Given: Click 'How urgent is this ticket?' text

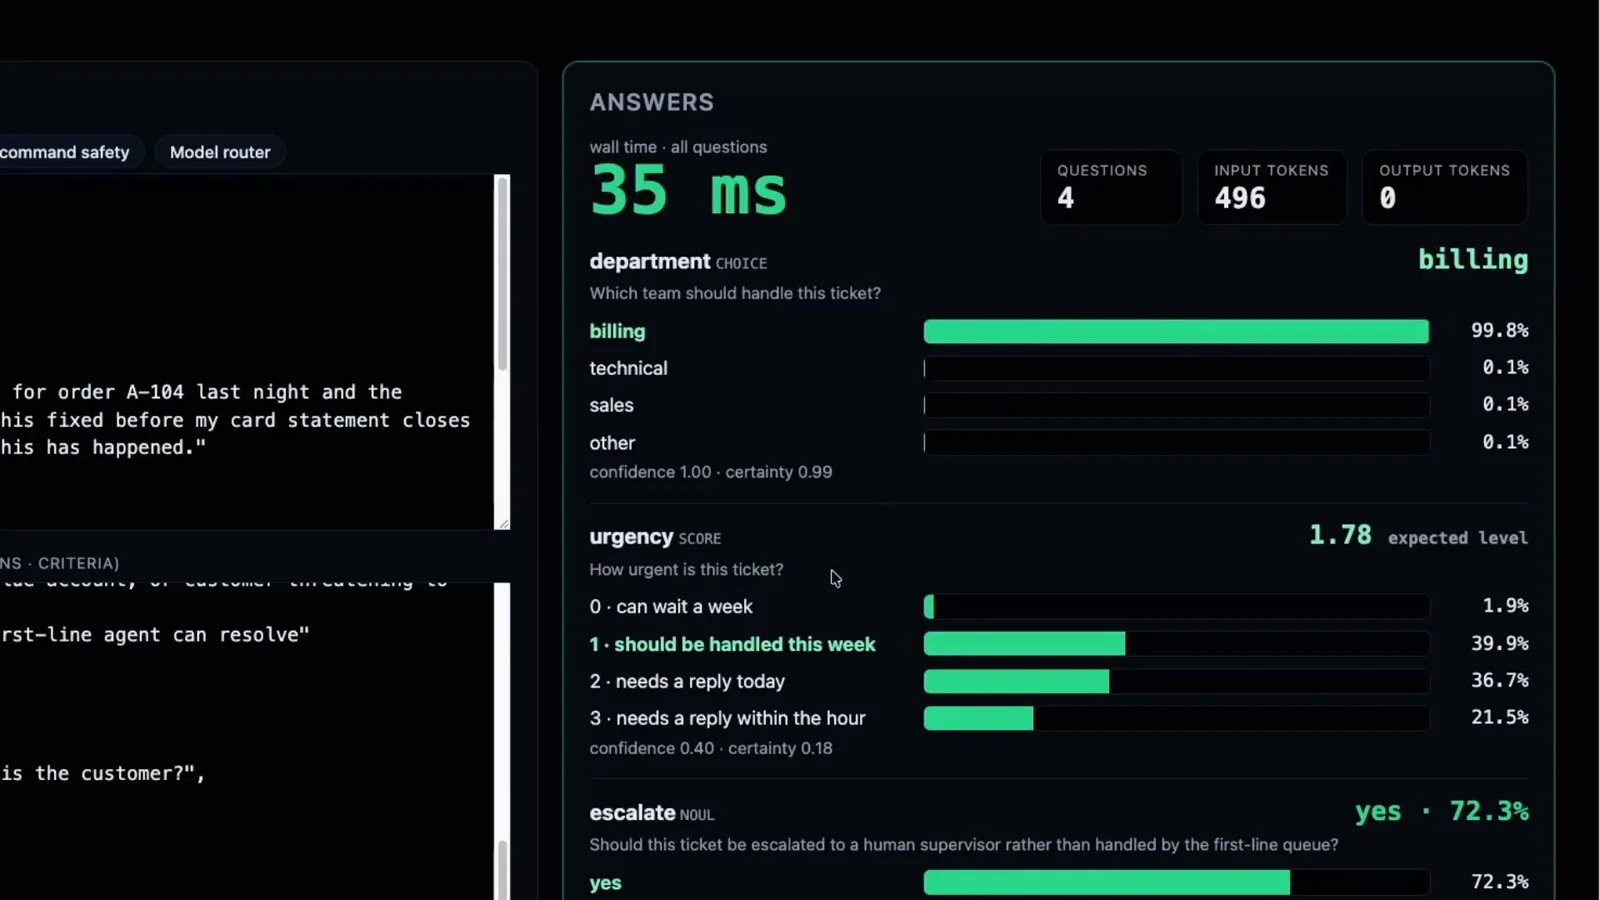Looking at the screenshot, I should [686, 569].
